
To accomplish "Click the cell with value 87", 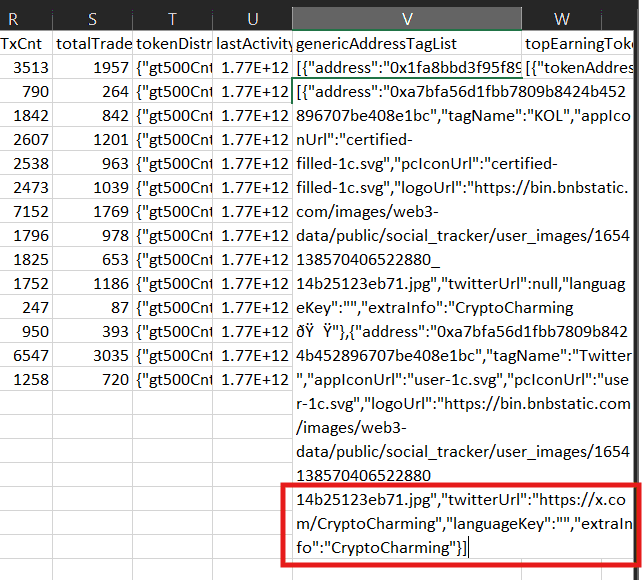I will tap(92, 307).
